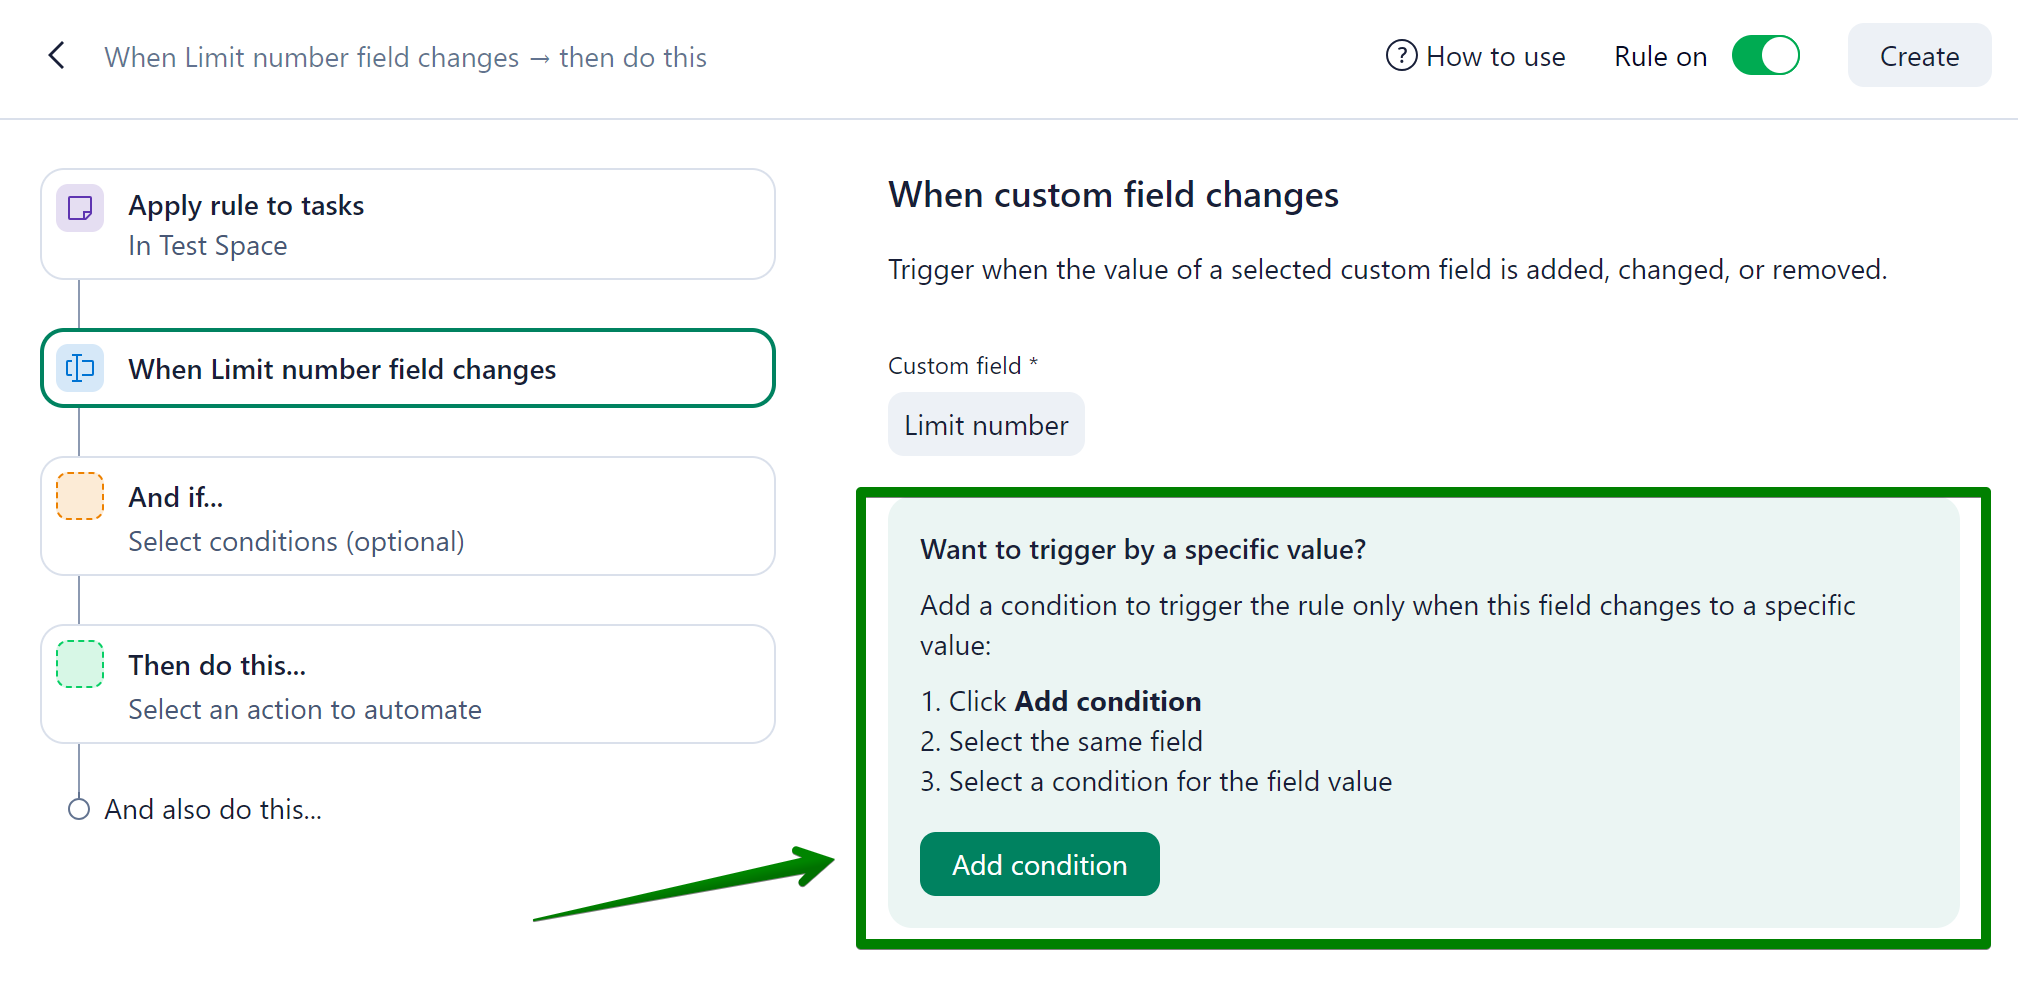Click the When custom field changes heading
The image size is (2018, 990).
[x=1113, y=195]
